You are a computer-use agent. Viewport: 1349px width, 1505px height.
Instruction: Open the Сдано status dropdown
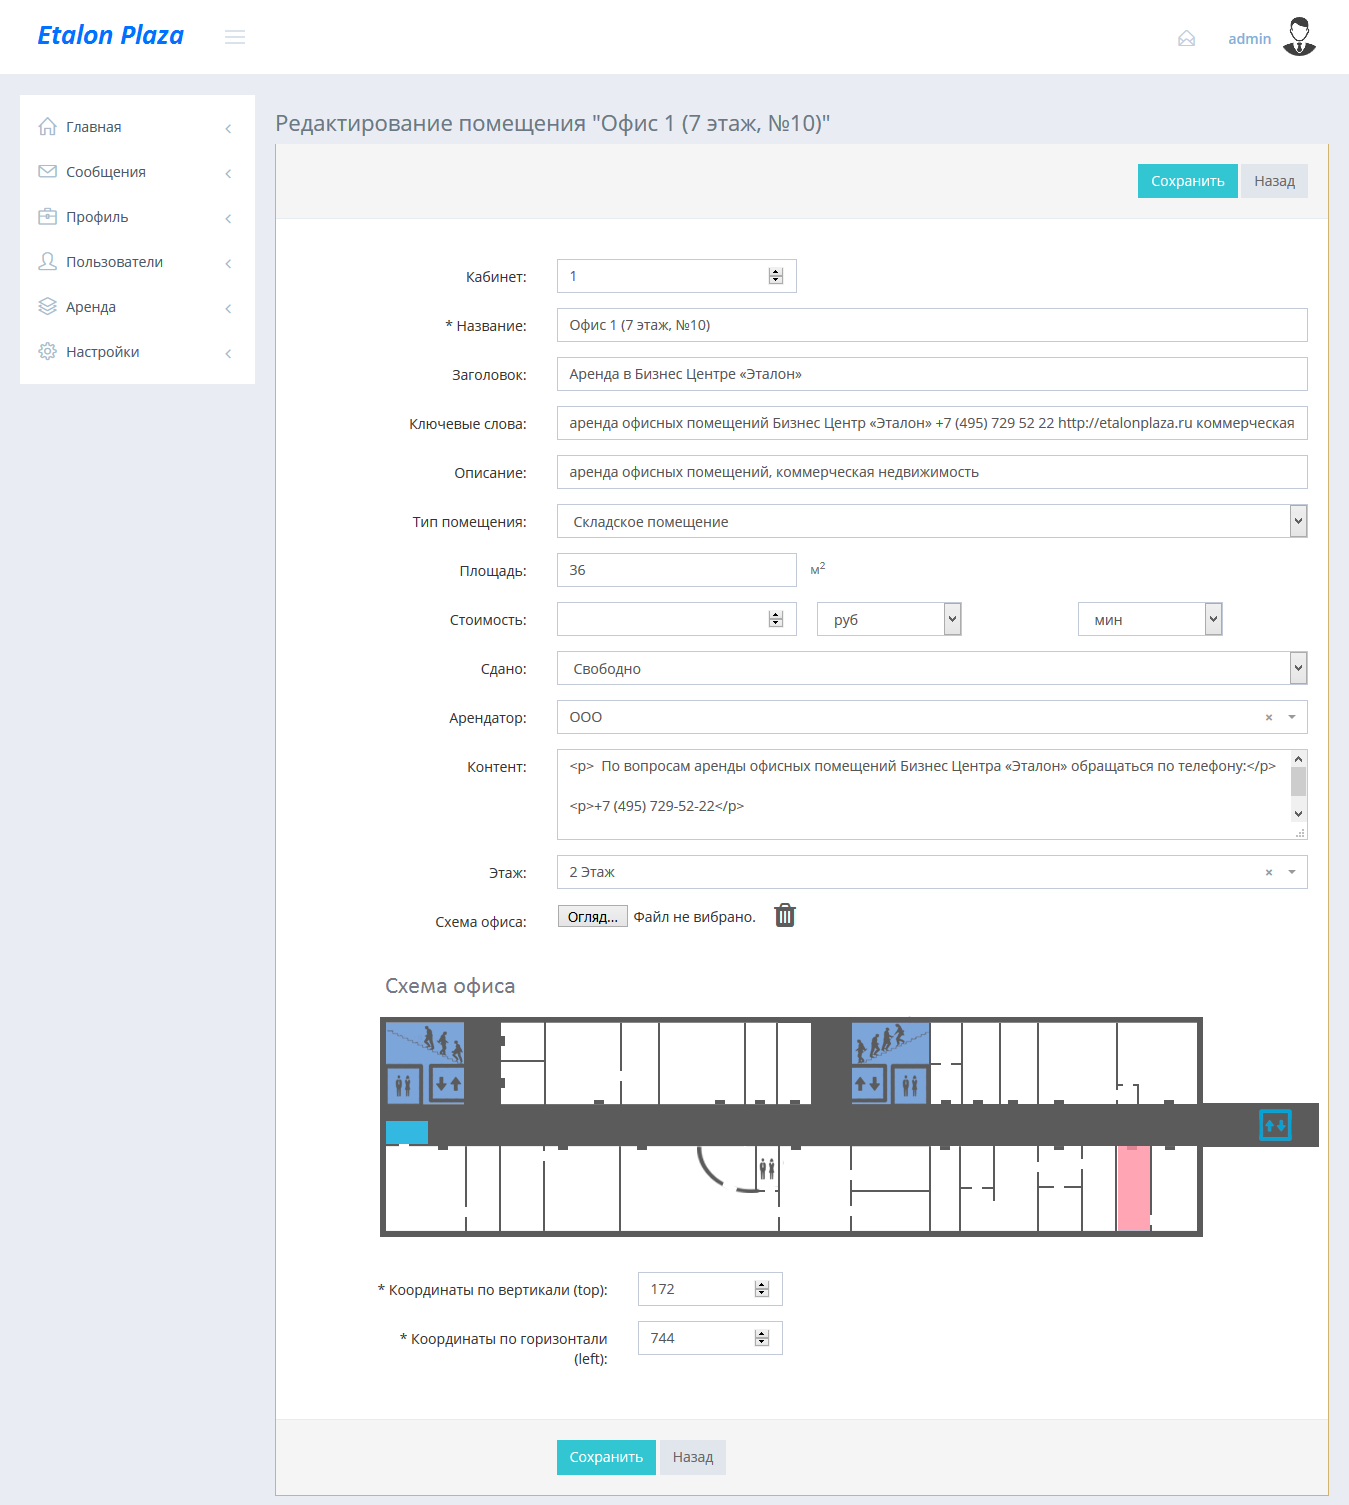click(x=932, y=668)
